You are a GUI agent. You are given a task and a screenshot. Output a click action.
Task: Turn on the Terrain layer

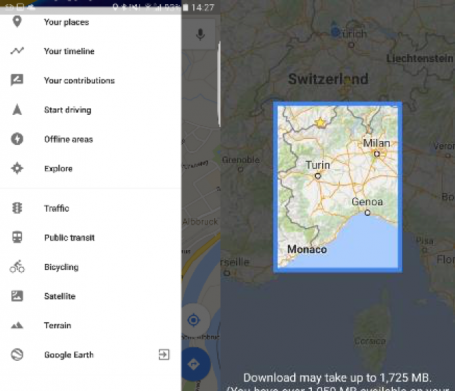coord(90,325)
